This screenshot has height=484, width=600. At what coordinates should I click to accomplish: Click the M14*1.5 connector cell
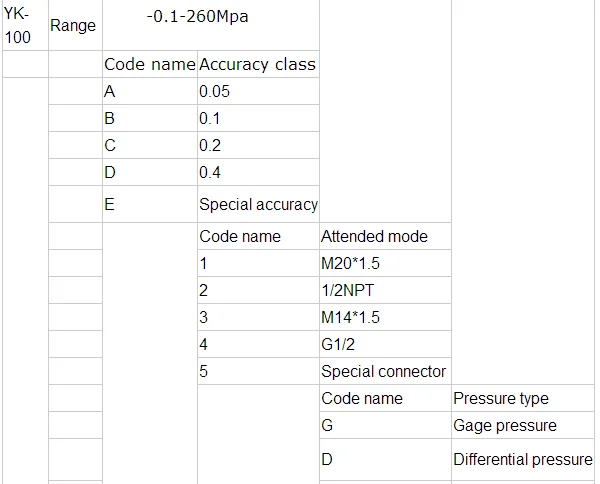(x=385, y=317)
